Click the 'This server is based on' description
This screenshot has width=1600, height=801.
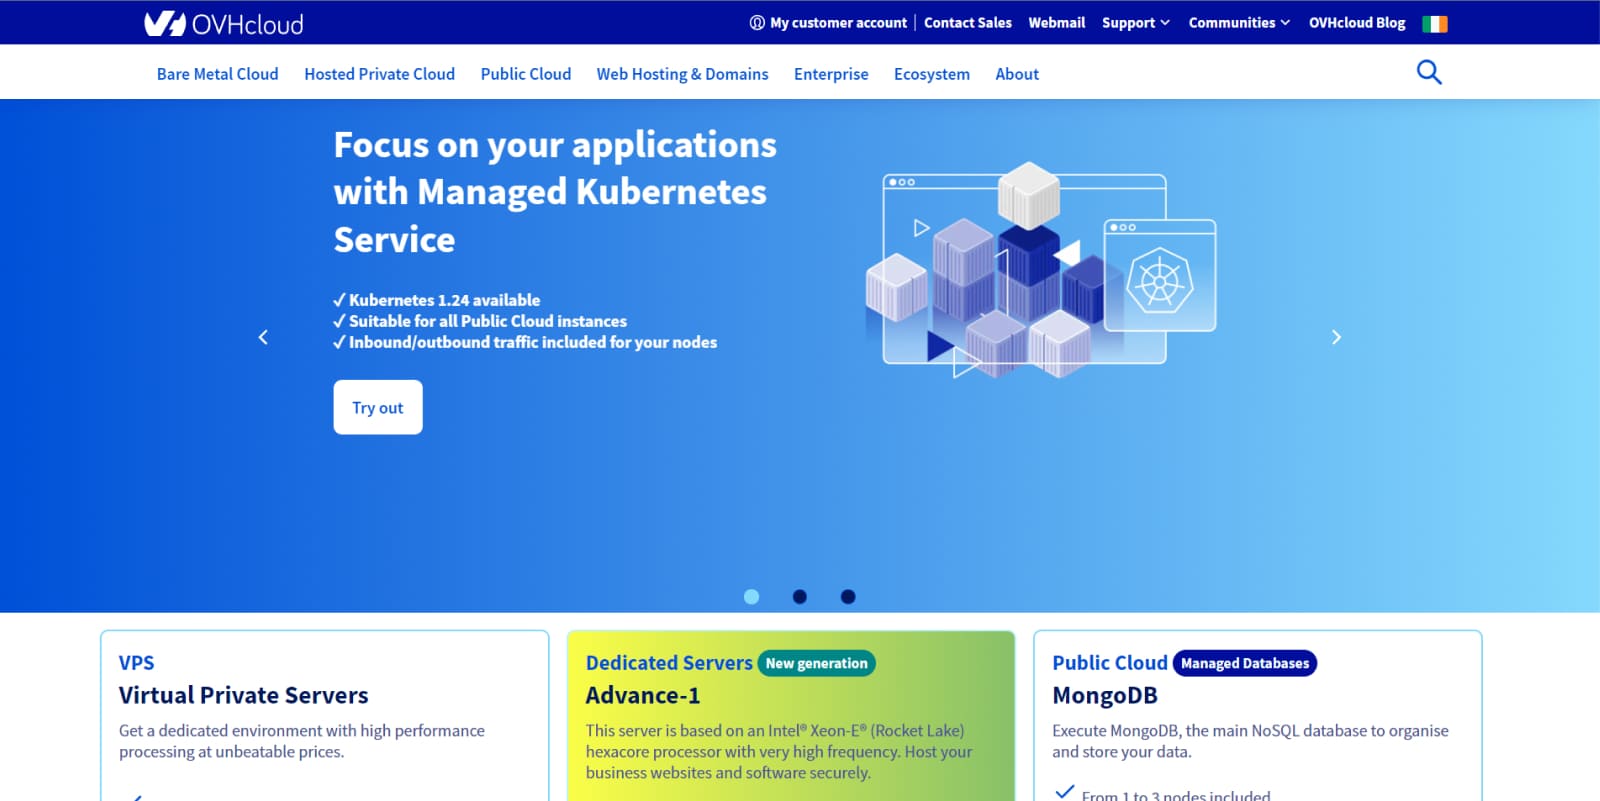779,752
